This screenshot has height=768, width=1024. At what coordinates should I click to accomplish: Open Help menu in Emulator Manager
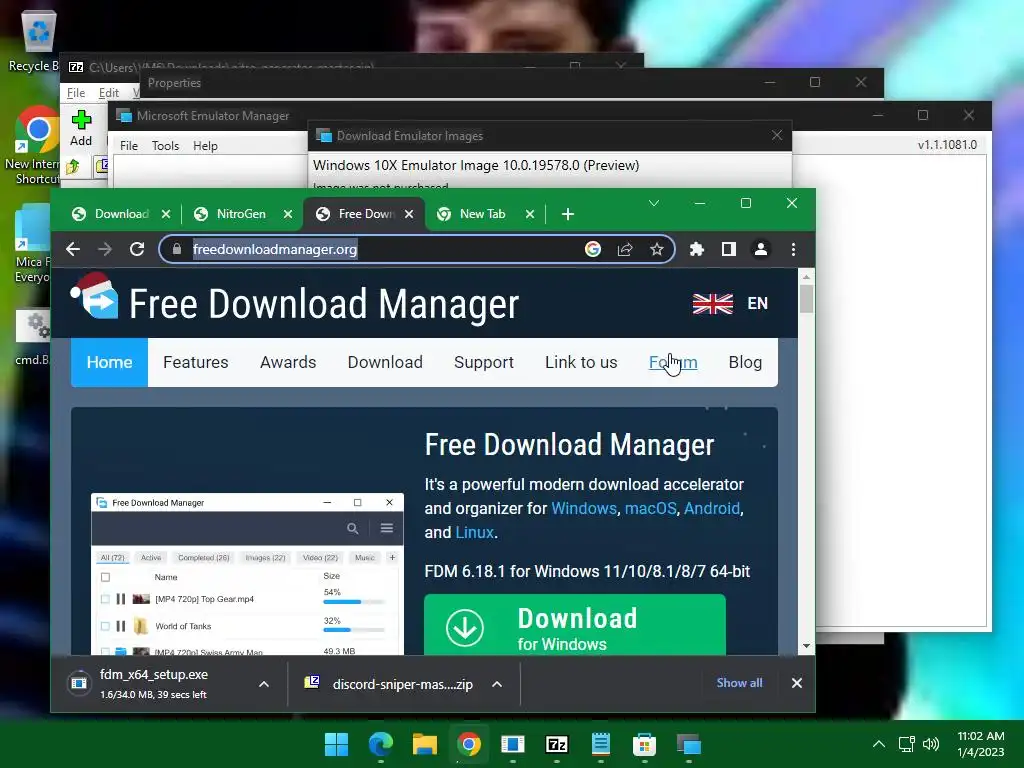point(205,146)
